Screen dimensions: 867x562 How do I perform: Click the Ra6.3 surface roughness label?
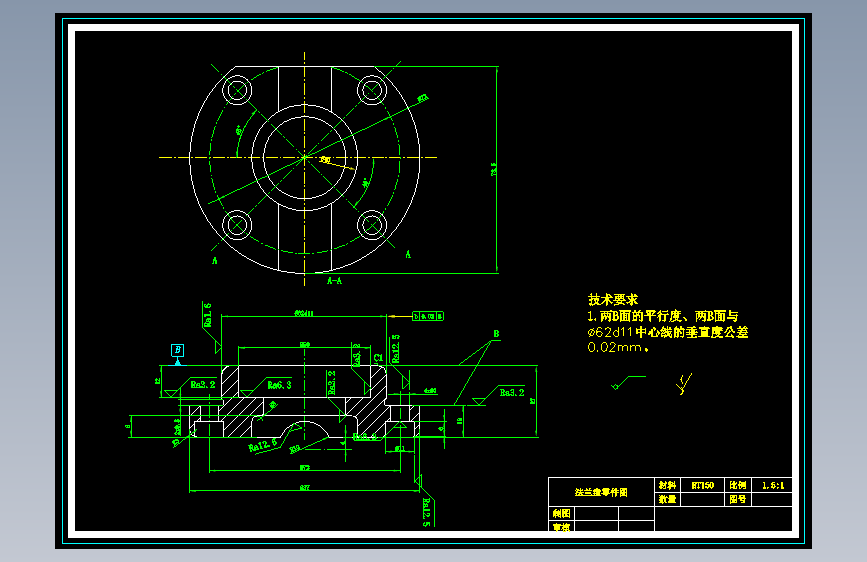(279, 384)
